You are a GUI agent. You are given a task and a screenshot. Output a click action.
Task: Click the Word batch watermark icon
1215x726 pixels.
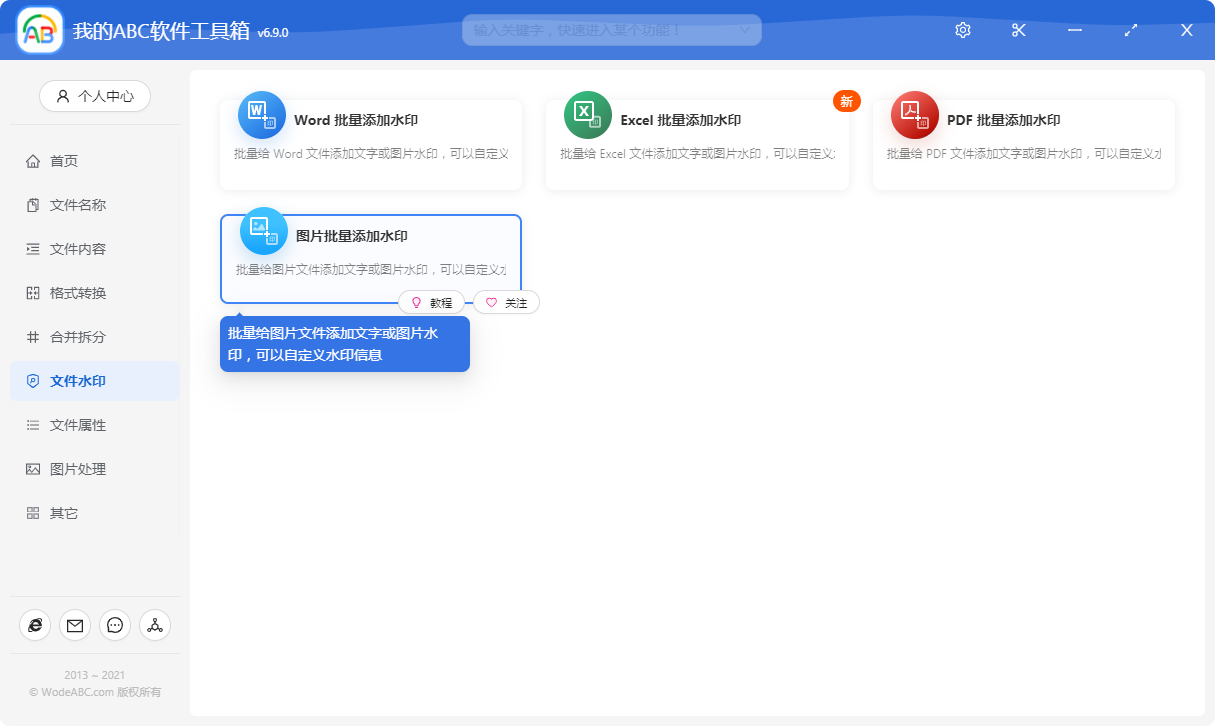[x=261, y=115]
